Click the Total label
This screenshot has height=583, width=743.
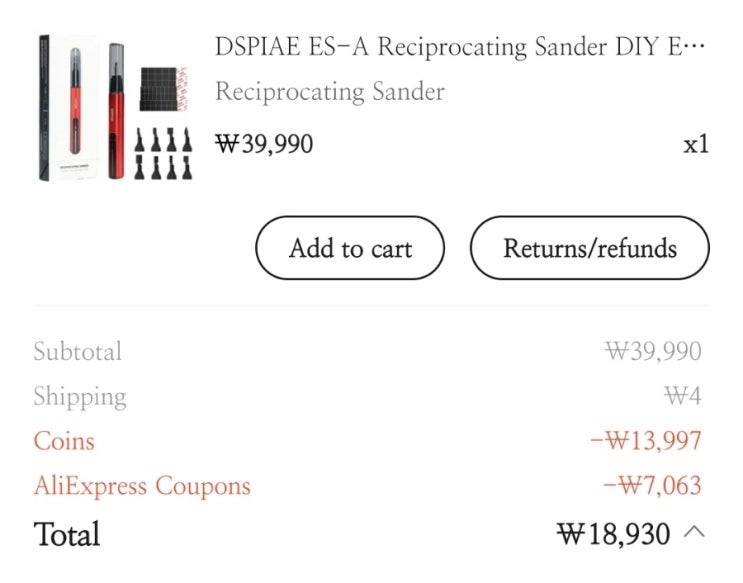coord(67,534)
